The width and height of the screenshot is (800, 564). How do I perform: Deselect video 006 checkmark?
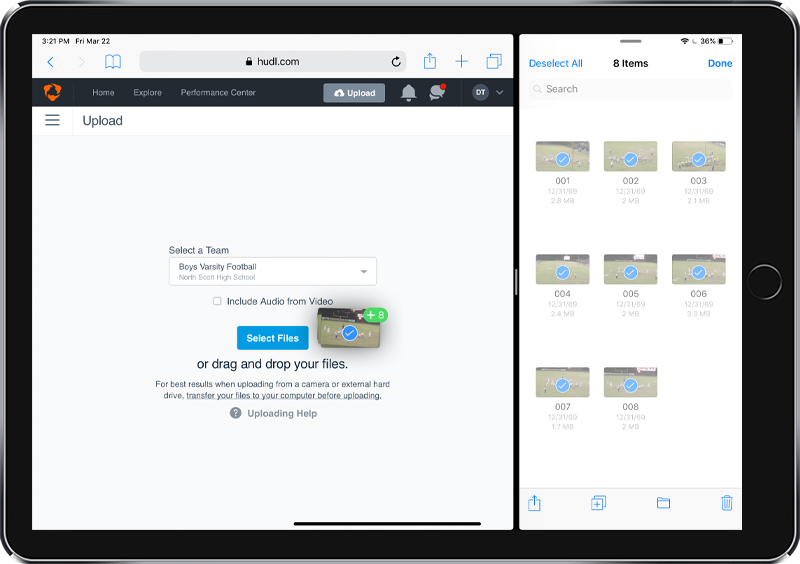698,272
